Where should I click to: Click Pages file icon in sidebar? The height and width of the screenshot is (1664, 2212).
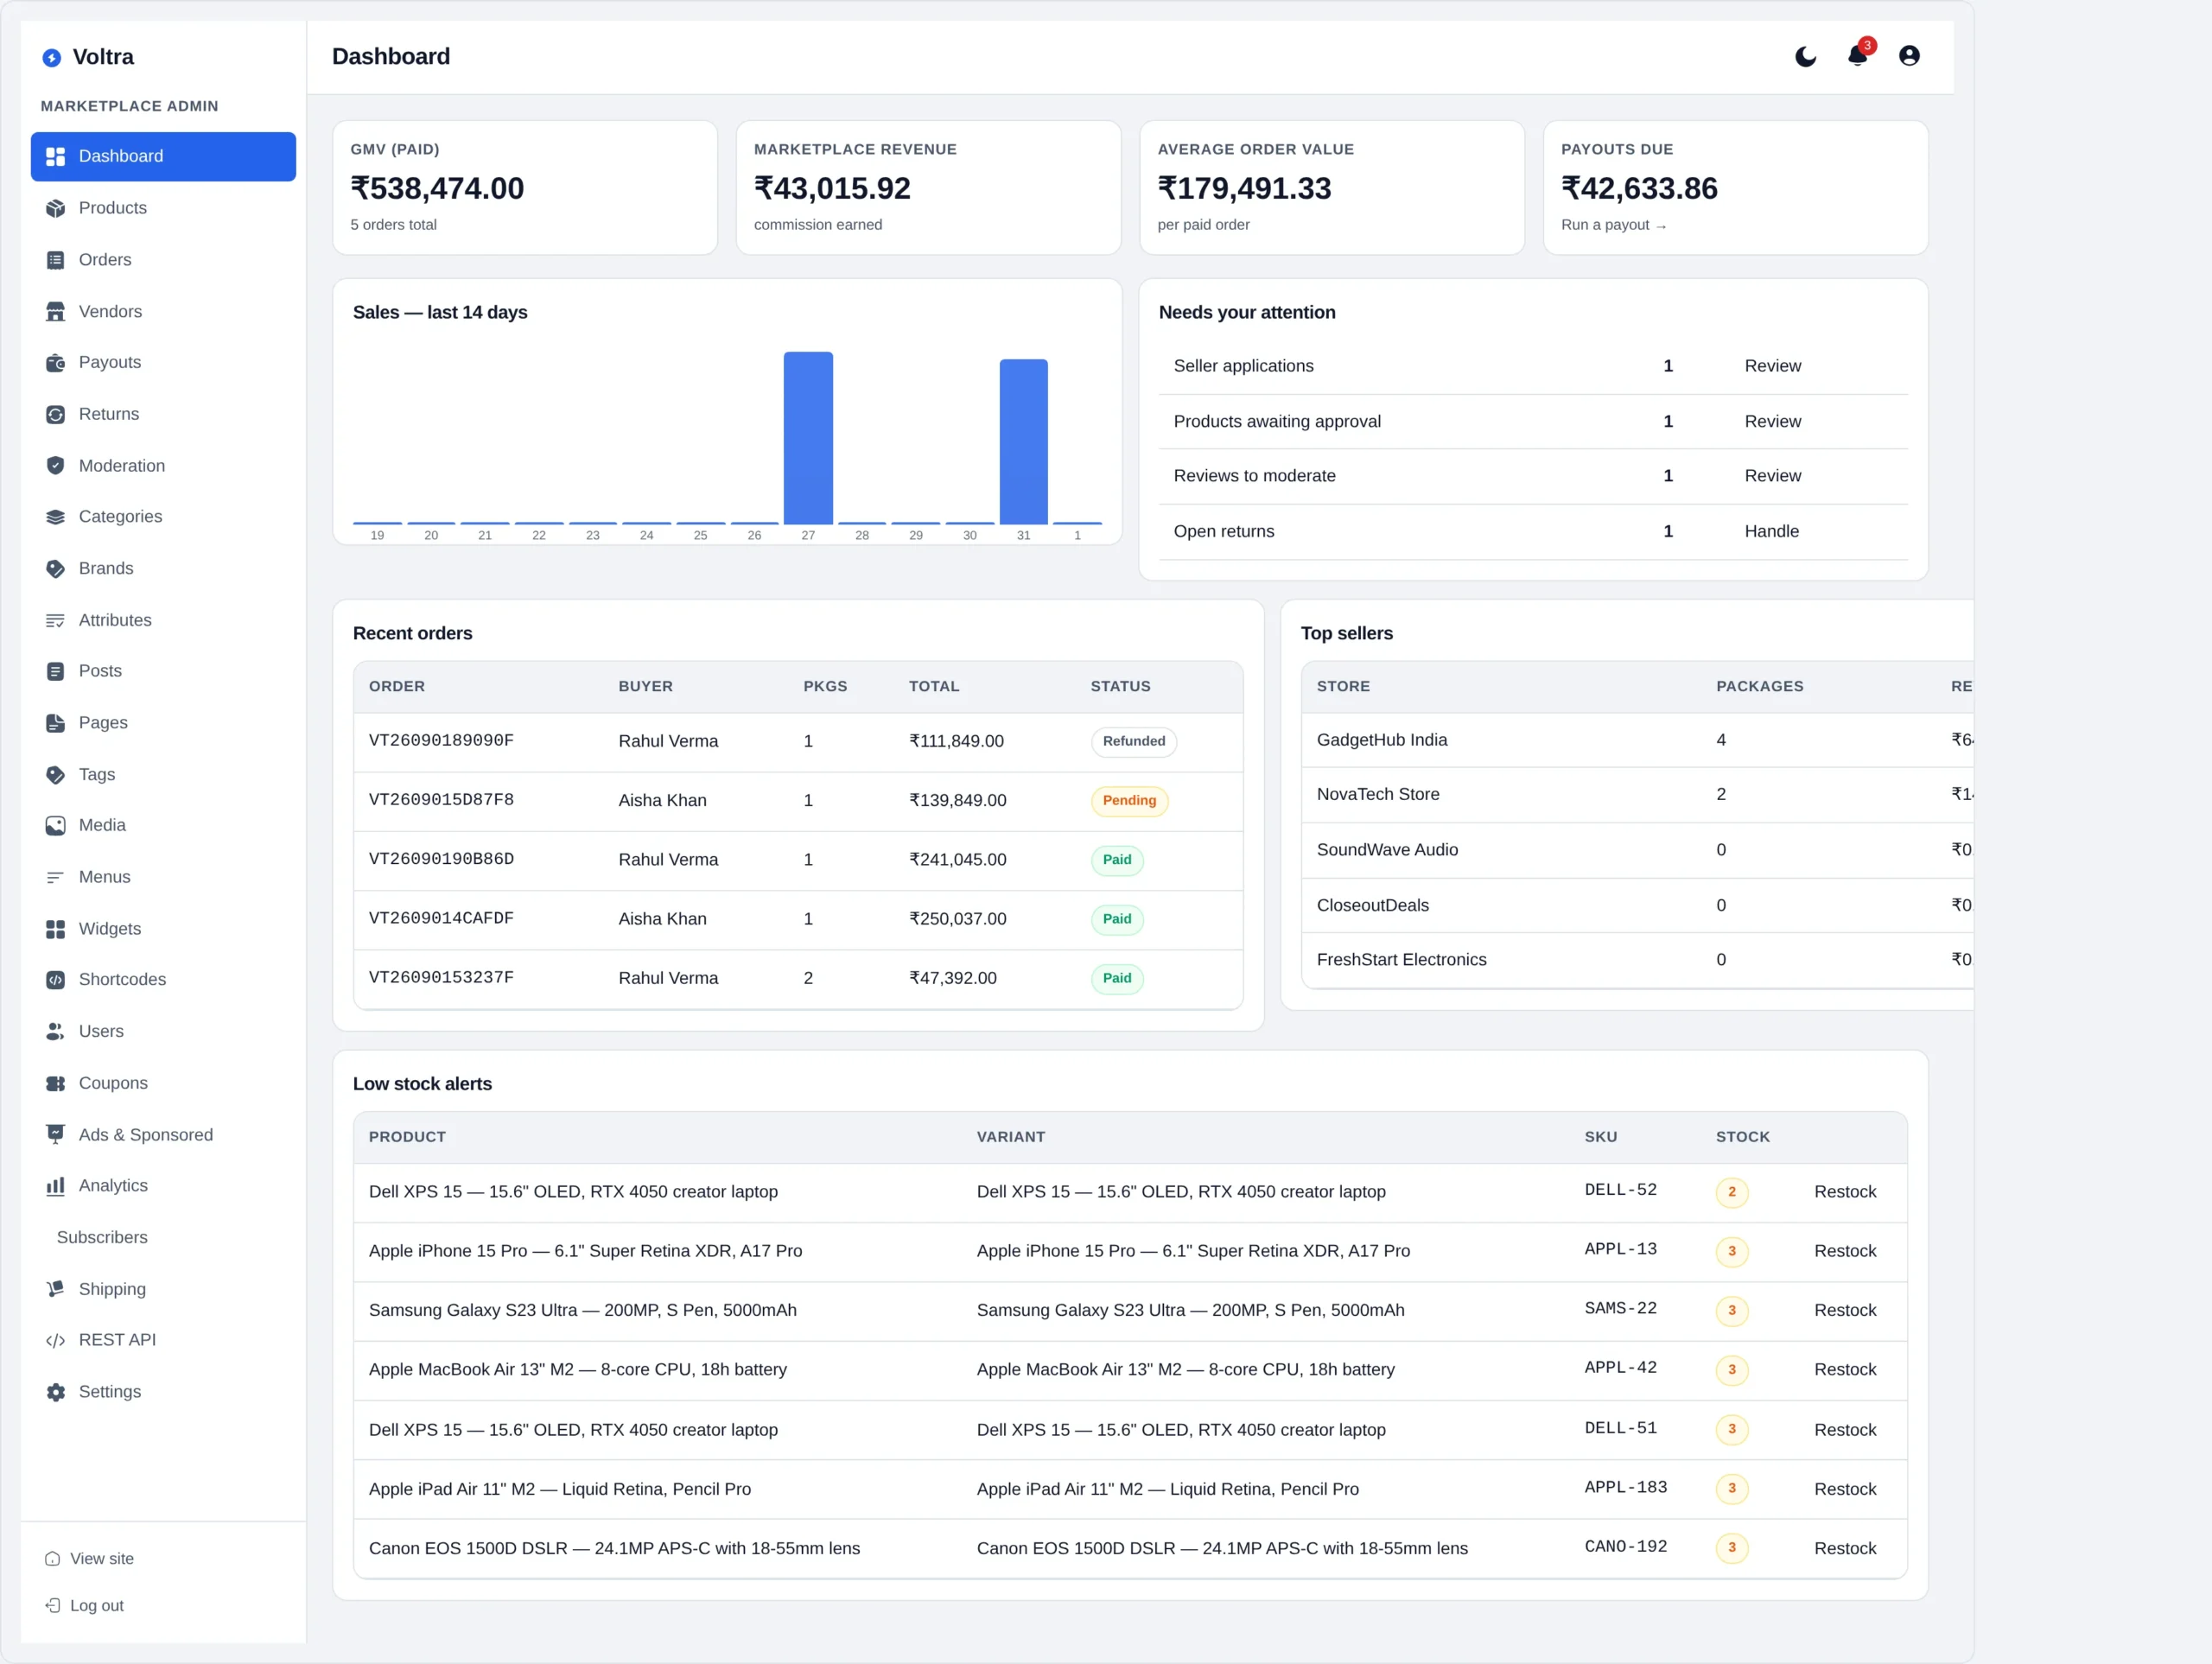(x=56, y=723)
